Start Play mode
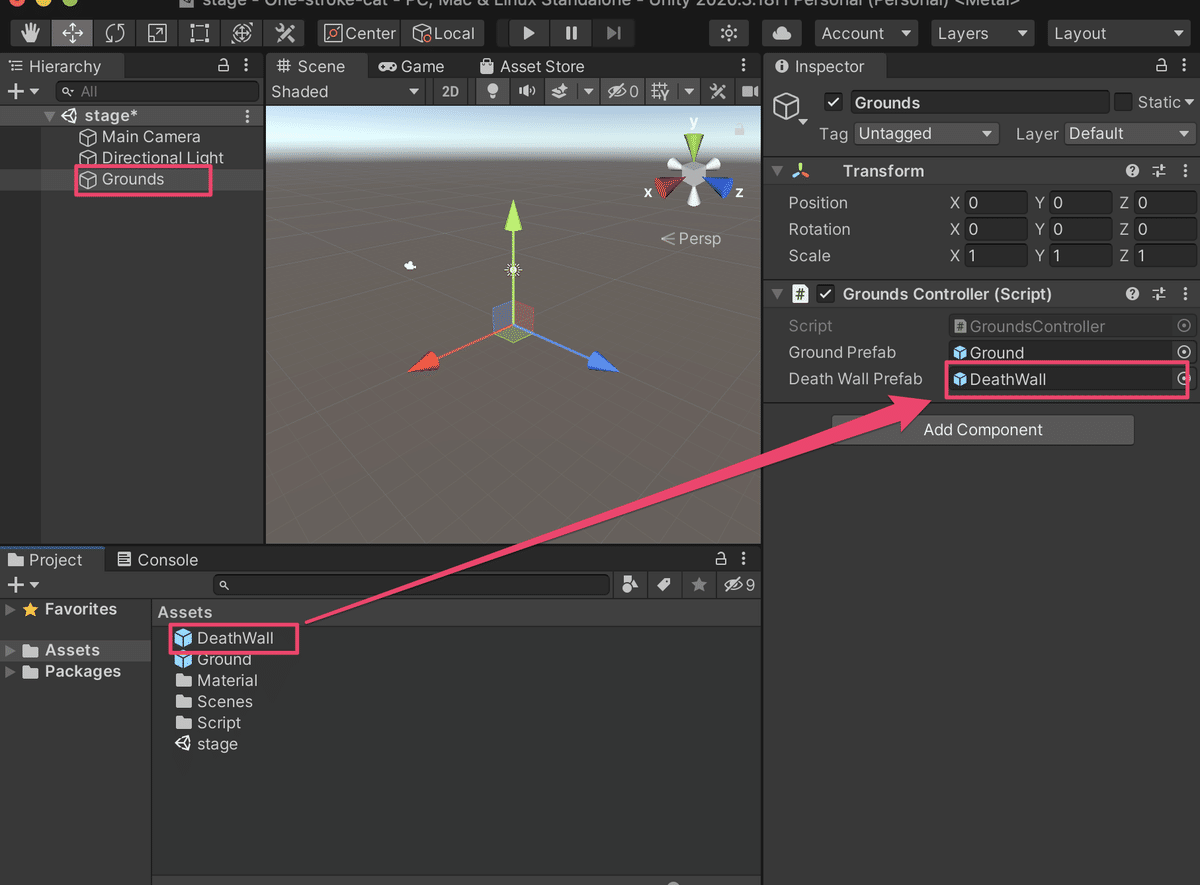 (529, 33)
